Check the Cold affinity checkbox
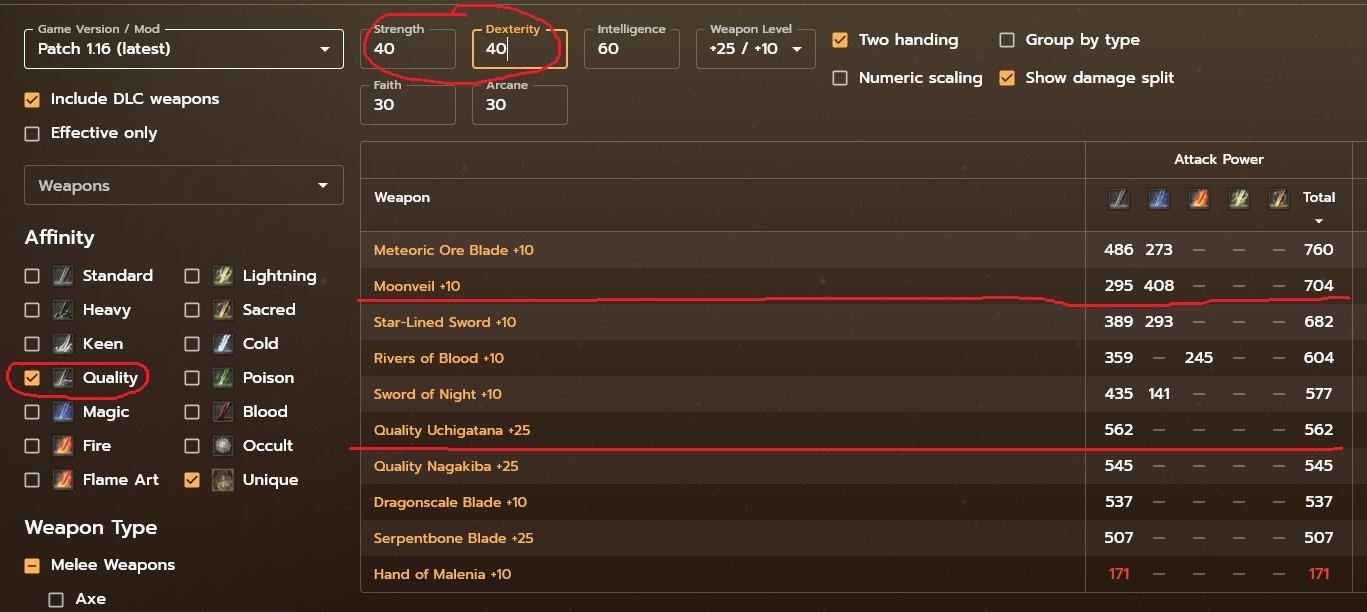 192,344
